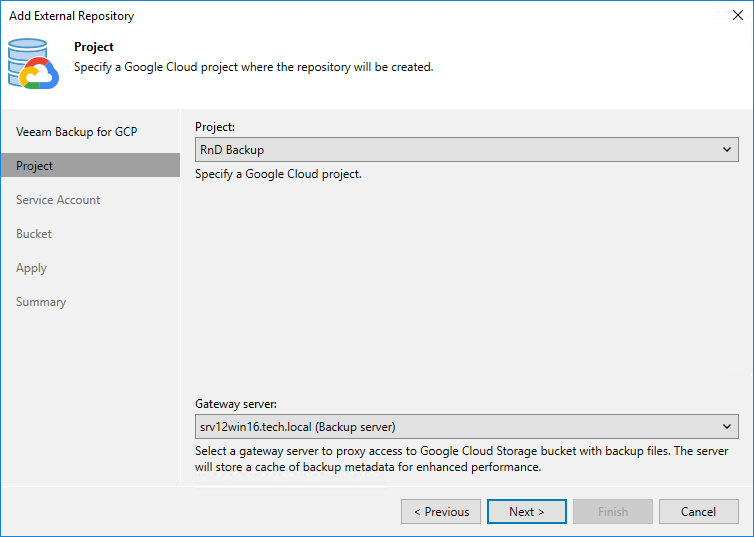Image resolution: width=754 pixels, height=537 pixels.
Task: Open the Summary step
Action: [x=41, y=302]
